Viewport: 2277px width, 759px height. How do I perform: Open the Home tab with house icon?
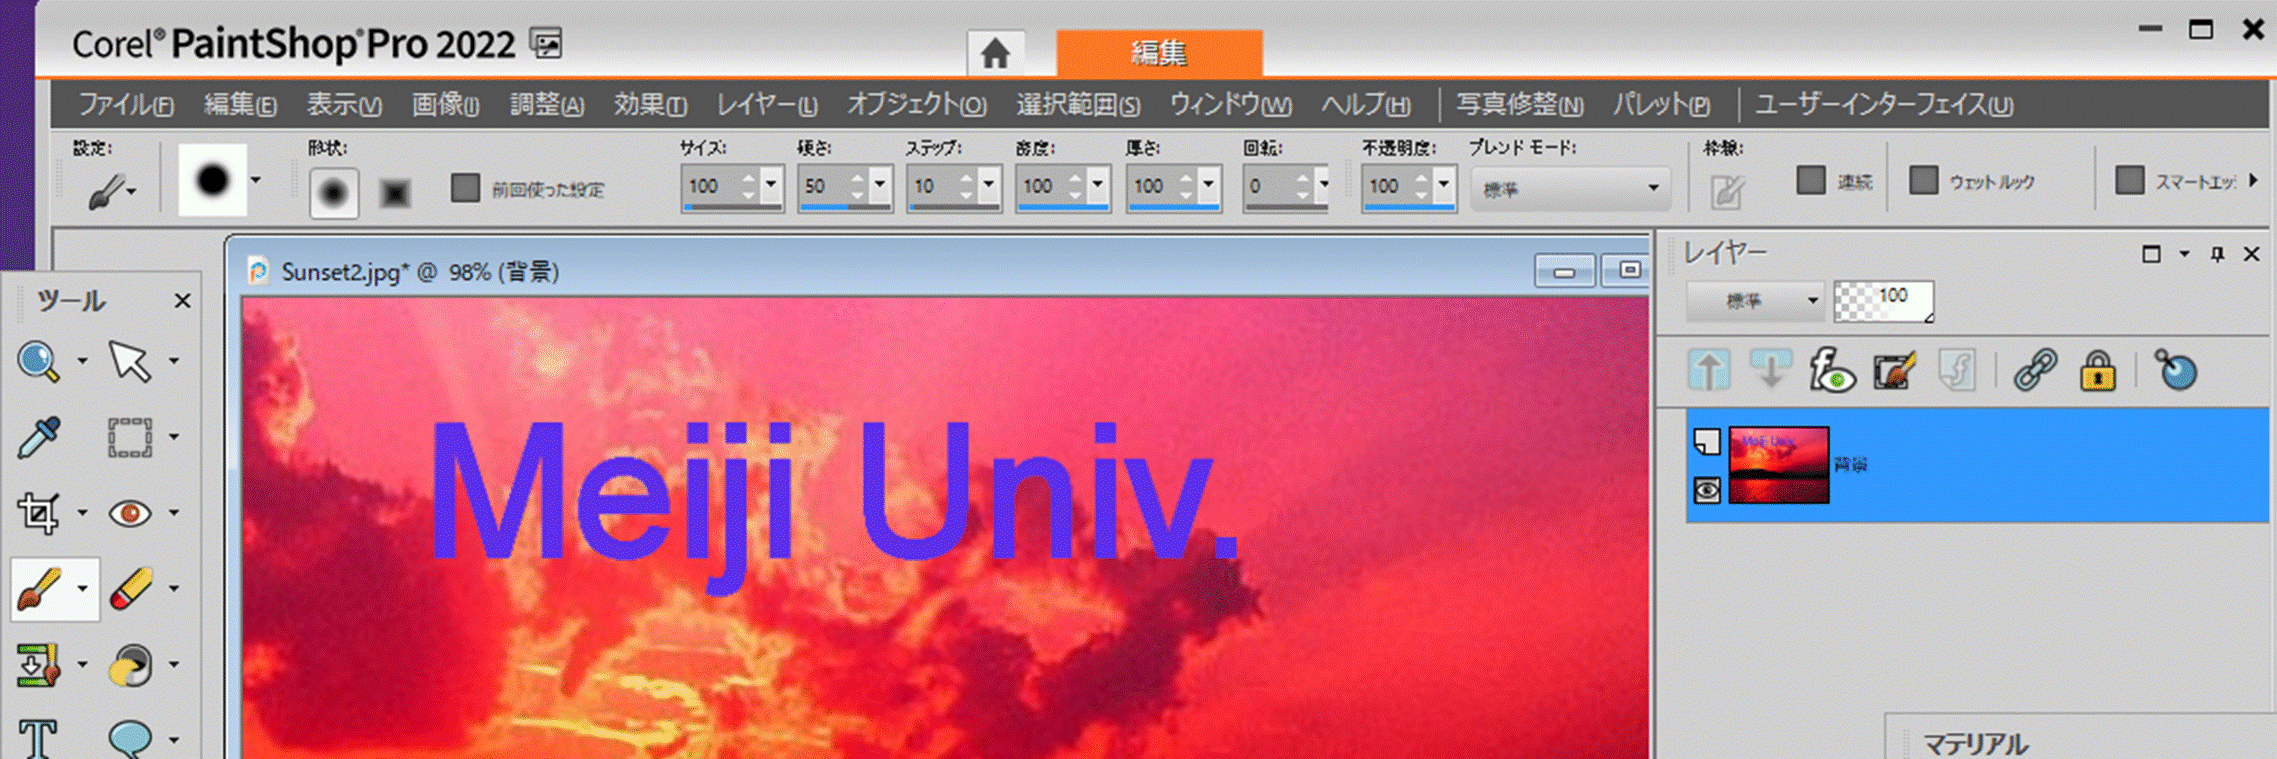(x=995, y=53)
